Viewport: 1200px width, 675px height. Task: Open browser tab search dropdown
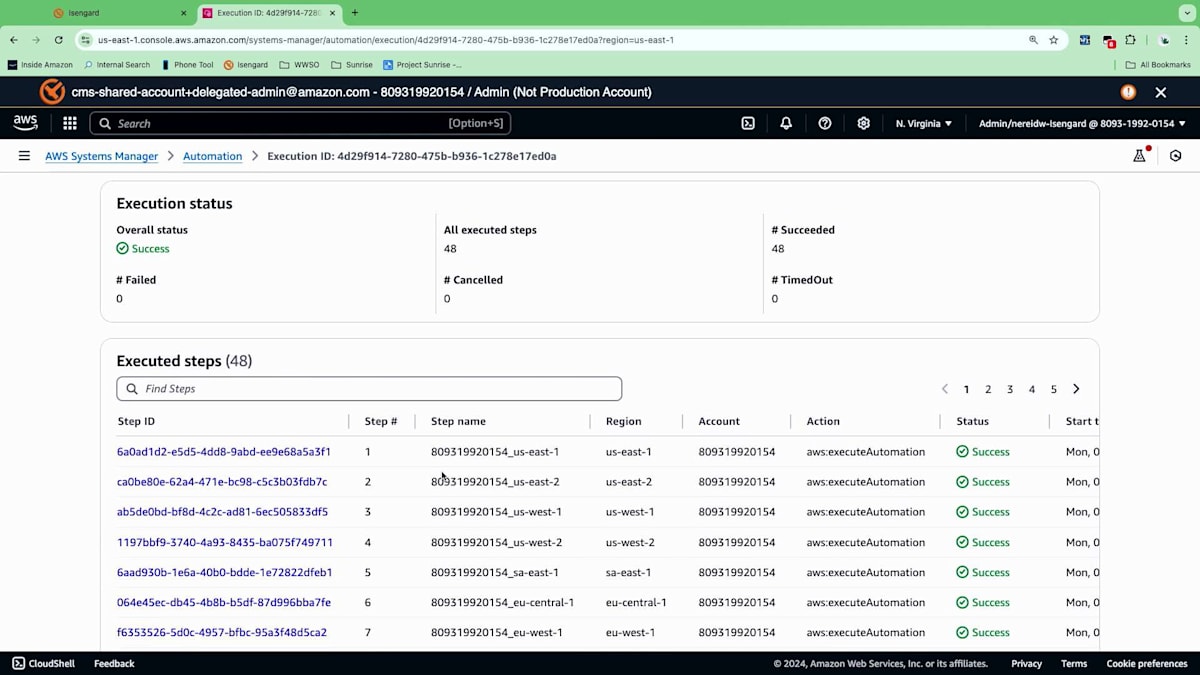[1187, 13]
